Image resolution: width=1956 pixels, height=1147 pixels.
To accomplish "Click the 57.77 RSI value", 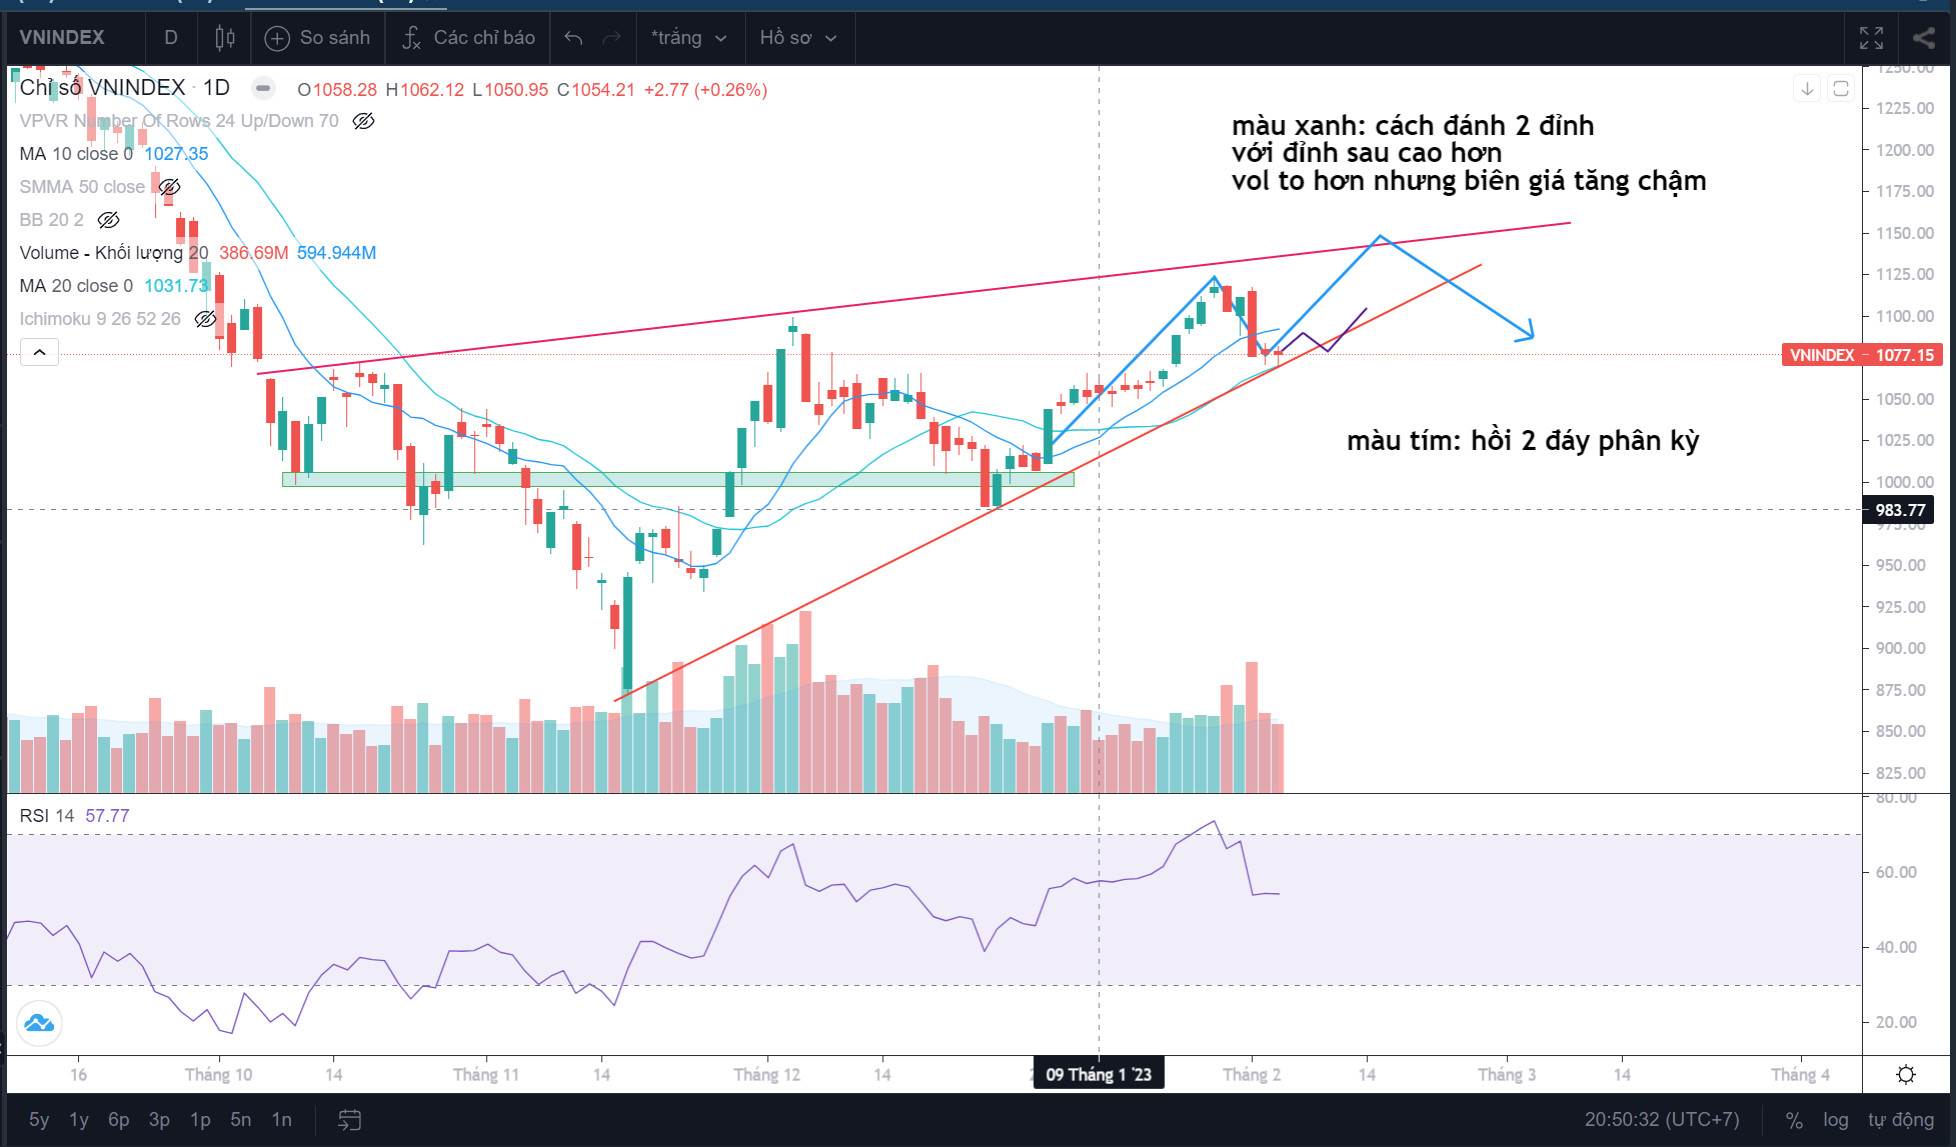I will (107, 816).
